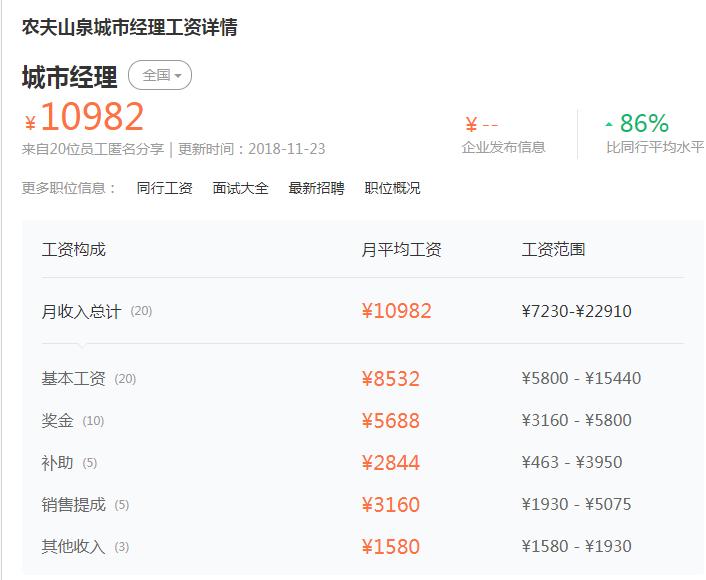Click the 月平均工资 column header
This screenshot has height=580, width=706.
click(401, 249)
